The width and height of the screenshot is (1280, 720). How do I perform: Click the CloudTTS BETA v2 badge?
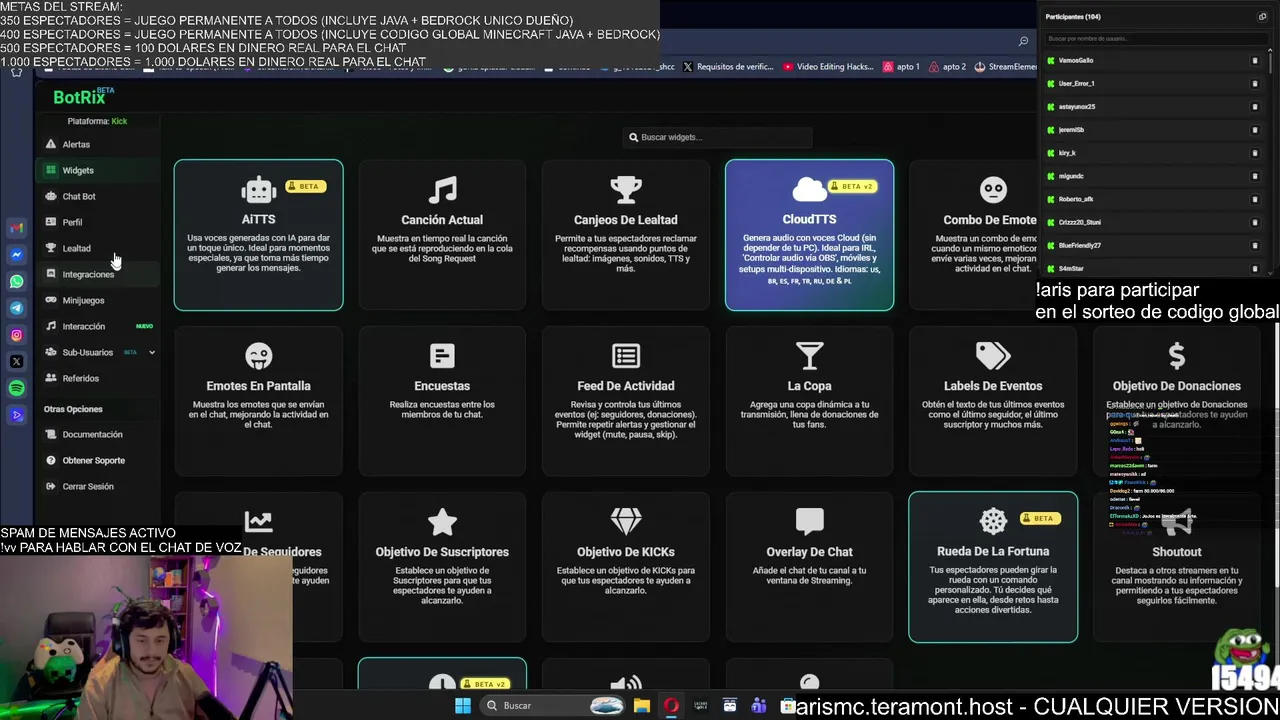click(853, 186)
